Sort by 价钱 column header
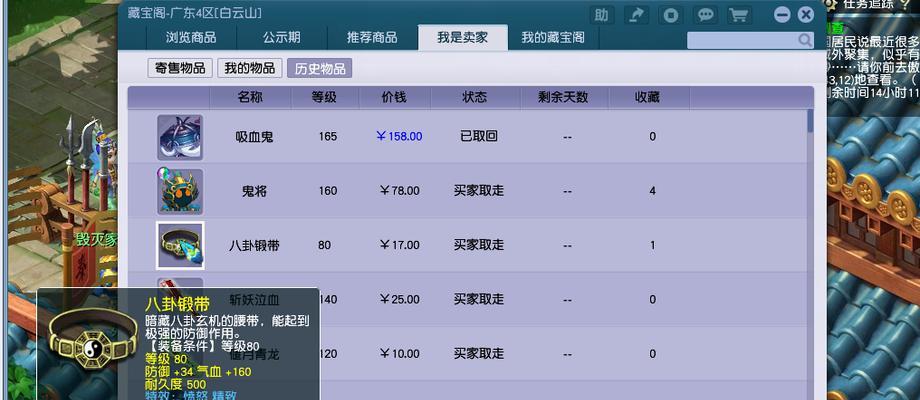 [x=394, y=97]
